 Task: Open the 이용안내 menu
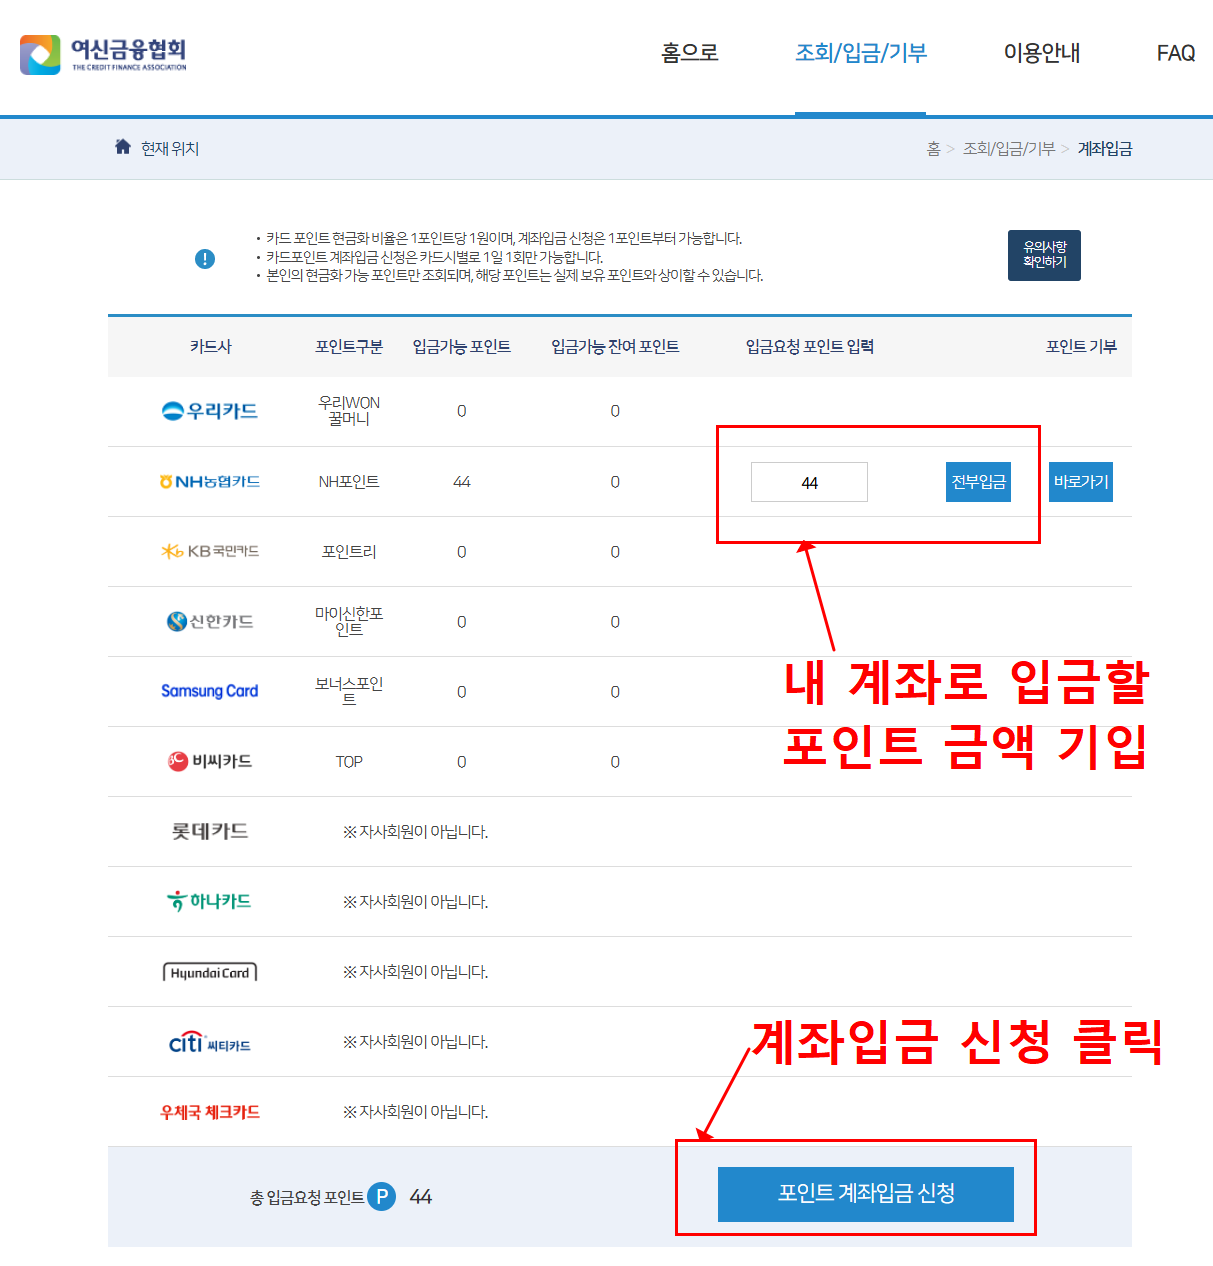[x=1042, y=53]
